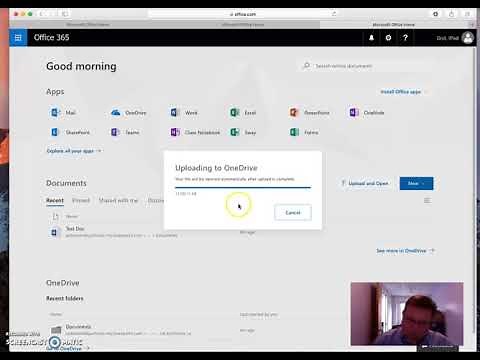480x360 pixels.
Task: Click the Safari share icon
Action: (x=451, y=14)
